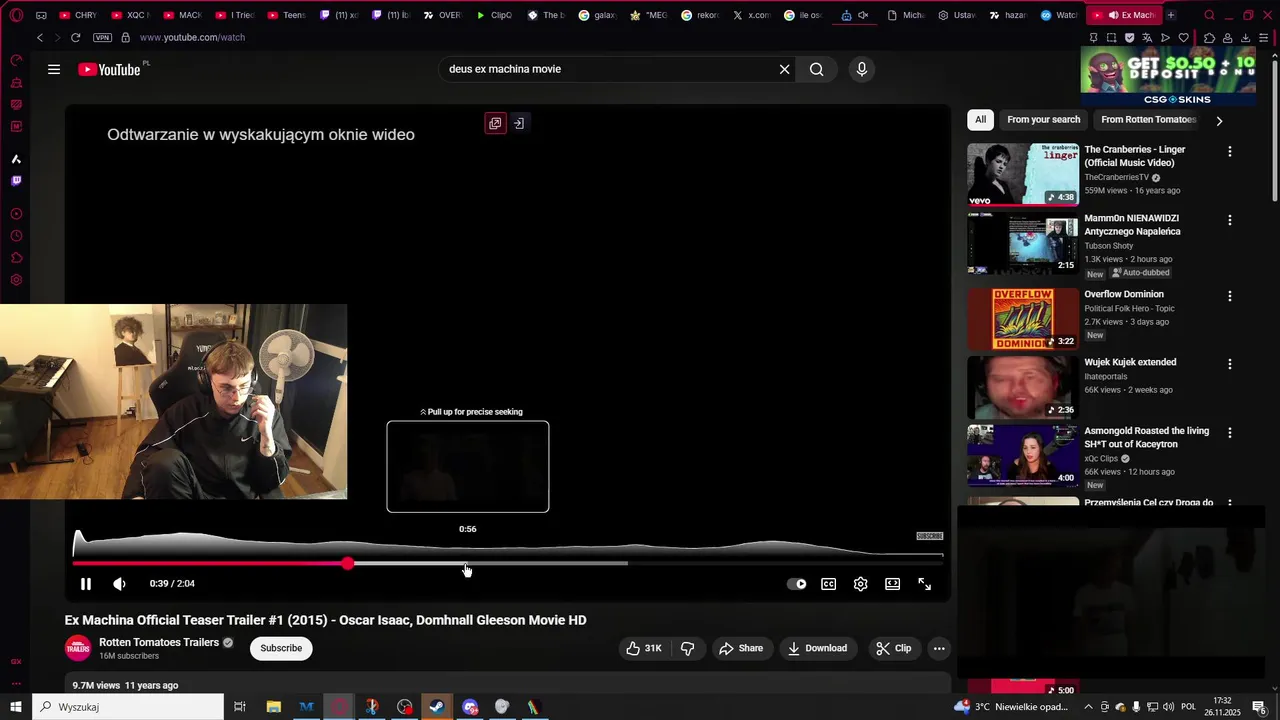Open options for Overflow Dominion

point(1230,296)
